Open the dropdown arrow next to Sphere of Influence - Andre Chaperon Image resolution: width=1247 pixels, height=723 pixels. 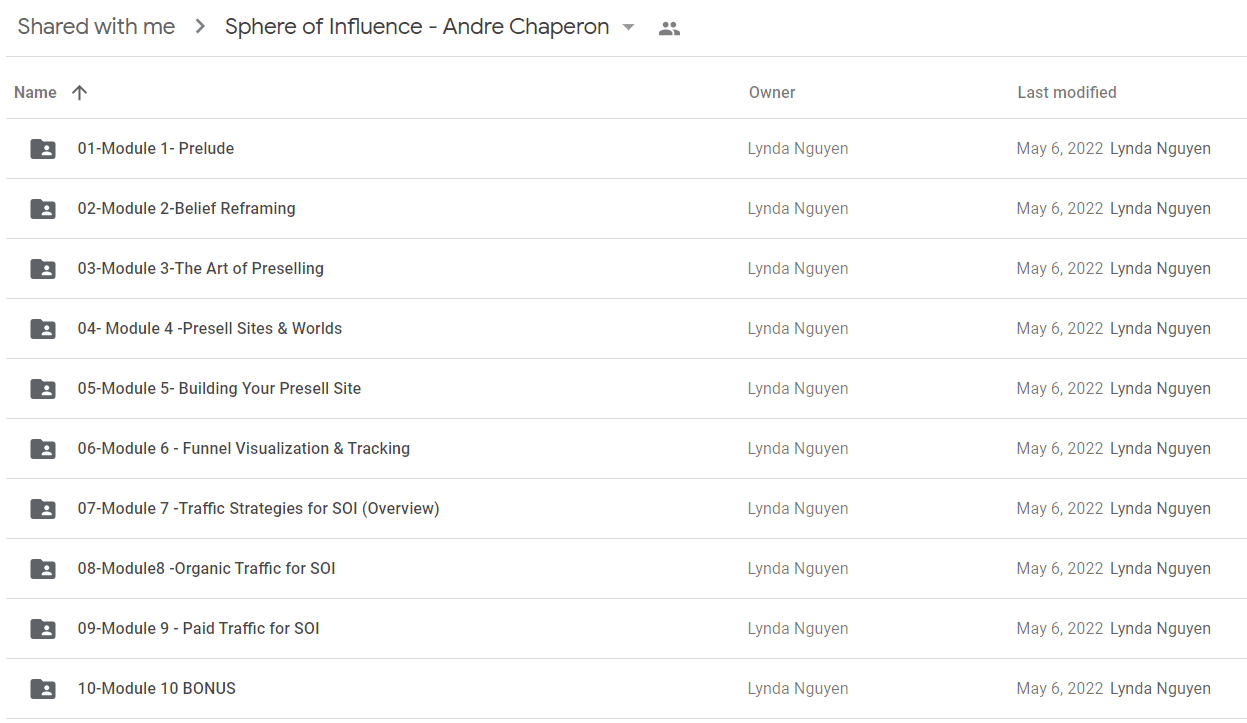pyautogui.click(x=628, y=27)
